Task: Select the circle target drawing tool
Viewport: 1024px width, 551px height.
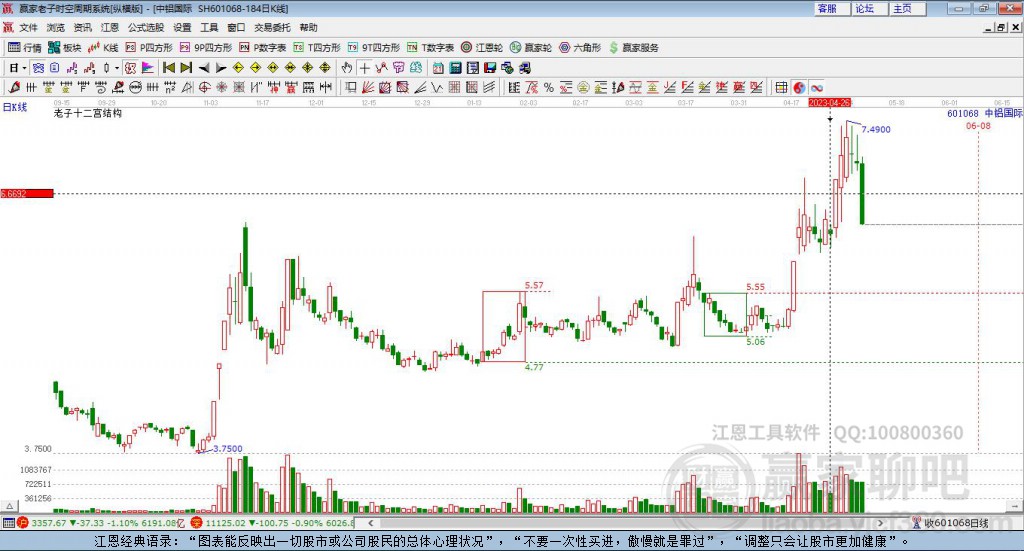Action: pyautogui.click(x=204, y=87)
